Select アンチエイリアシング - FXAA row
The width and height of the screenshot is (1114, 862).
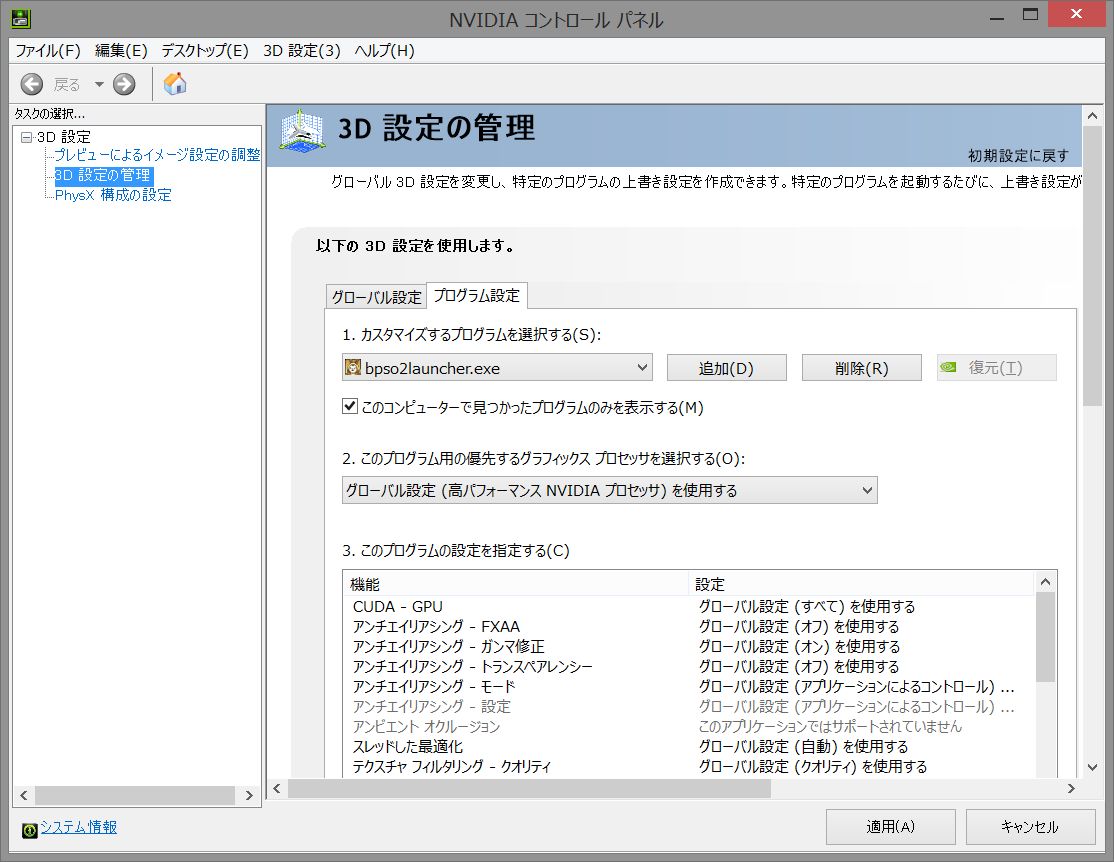(688, 626)
